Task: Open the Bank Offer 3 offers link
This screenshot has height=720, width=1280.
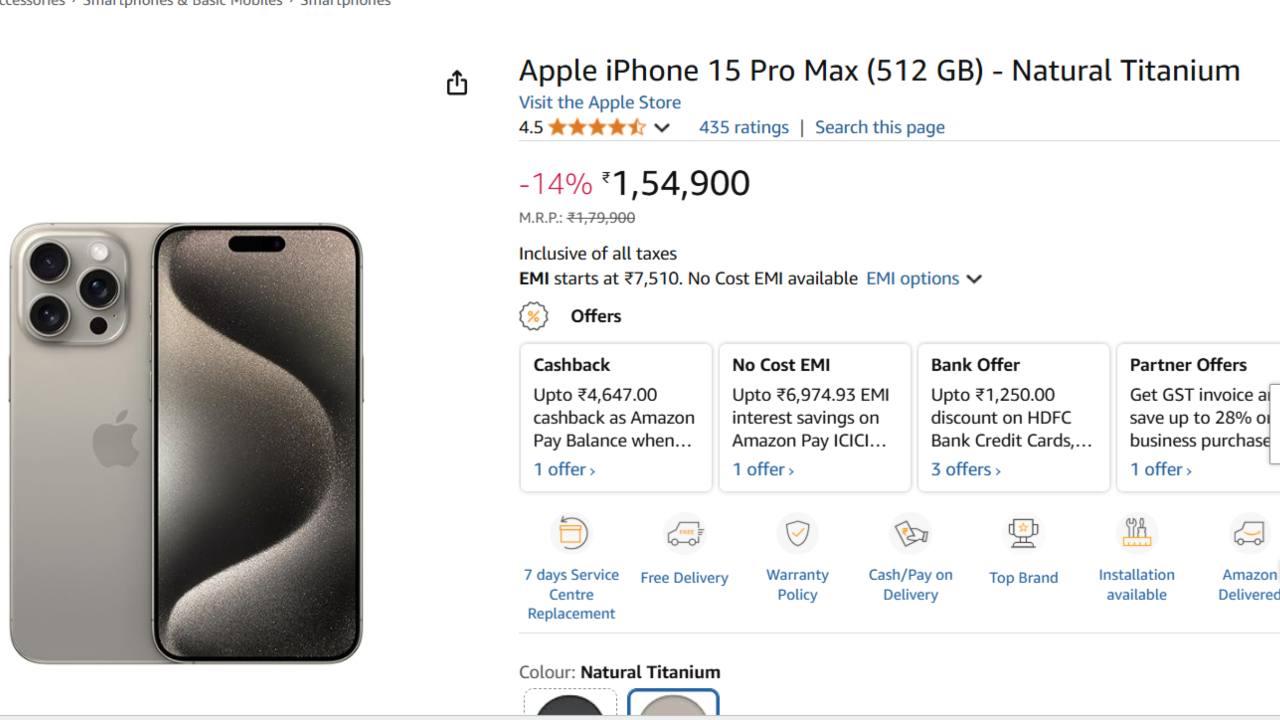Action: coord(965,469)
